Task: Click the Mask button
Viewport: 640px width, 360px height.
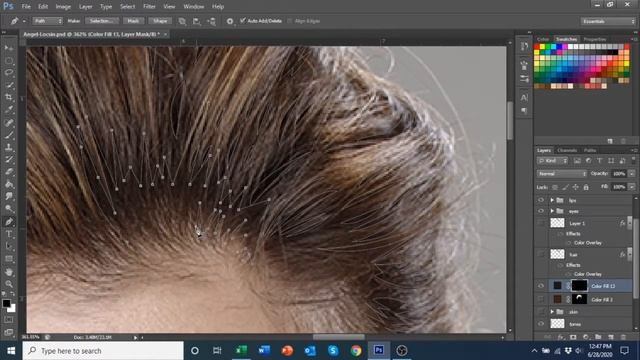Action: click(133, 21)
